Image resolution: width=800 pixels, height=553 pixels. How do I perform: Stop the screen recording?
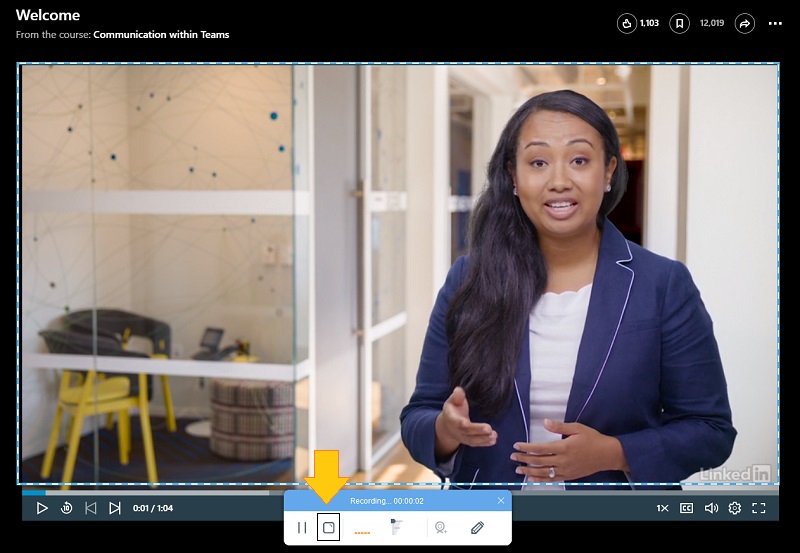[328, 527]
